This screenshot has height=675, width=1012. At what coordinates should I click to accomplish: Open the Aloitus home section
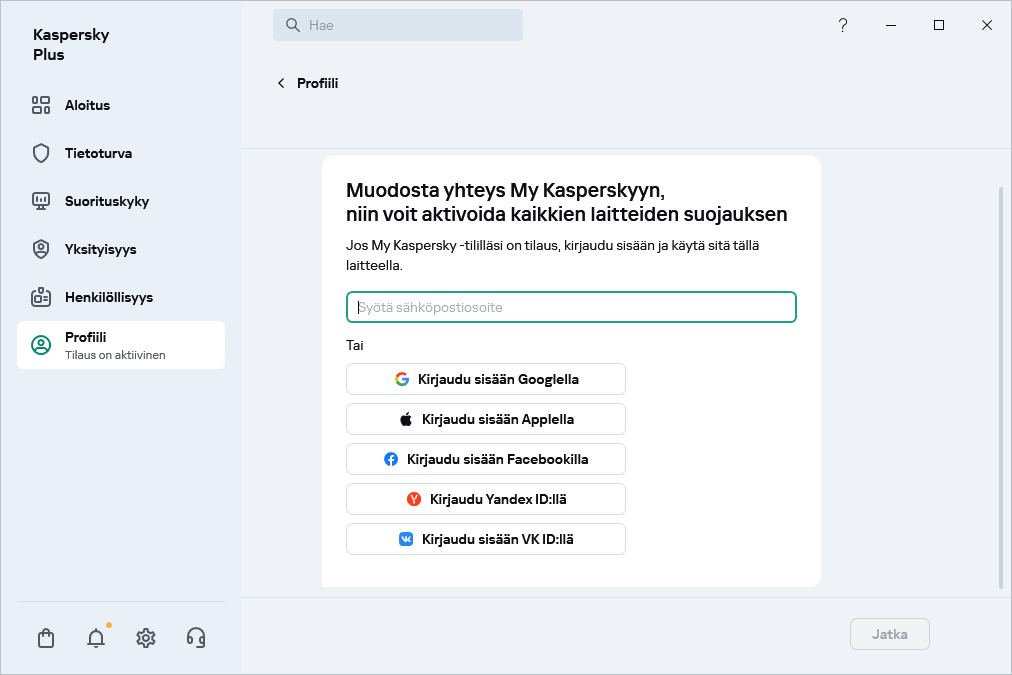(x=87, y=105)
